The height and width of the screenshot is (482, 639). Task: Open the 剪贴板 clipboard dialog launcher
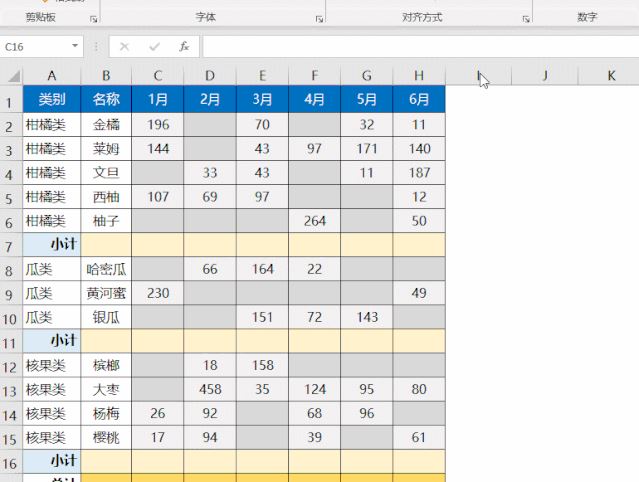click(x=93, y=19)
